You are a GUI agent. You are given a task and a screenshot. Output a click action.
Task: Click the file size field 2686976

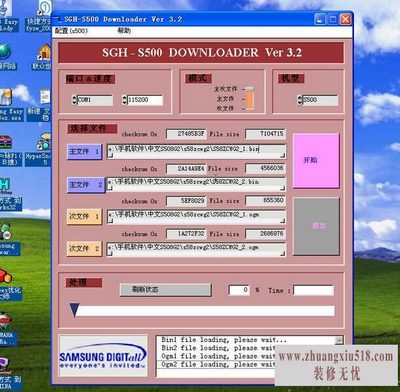[266, 234]
